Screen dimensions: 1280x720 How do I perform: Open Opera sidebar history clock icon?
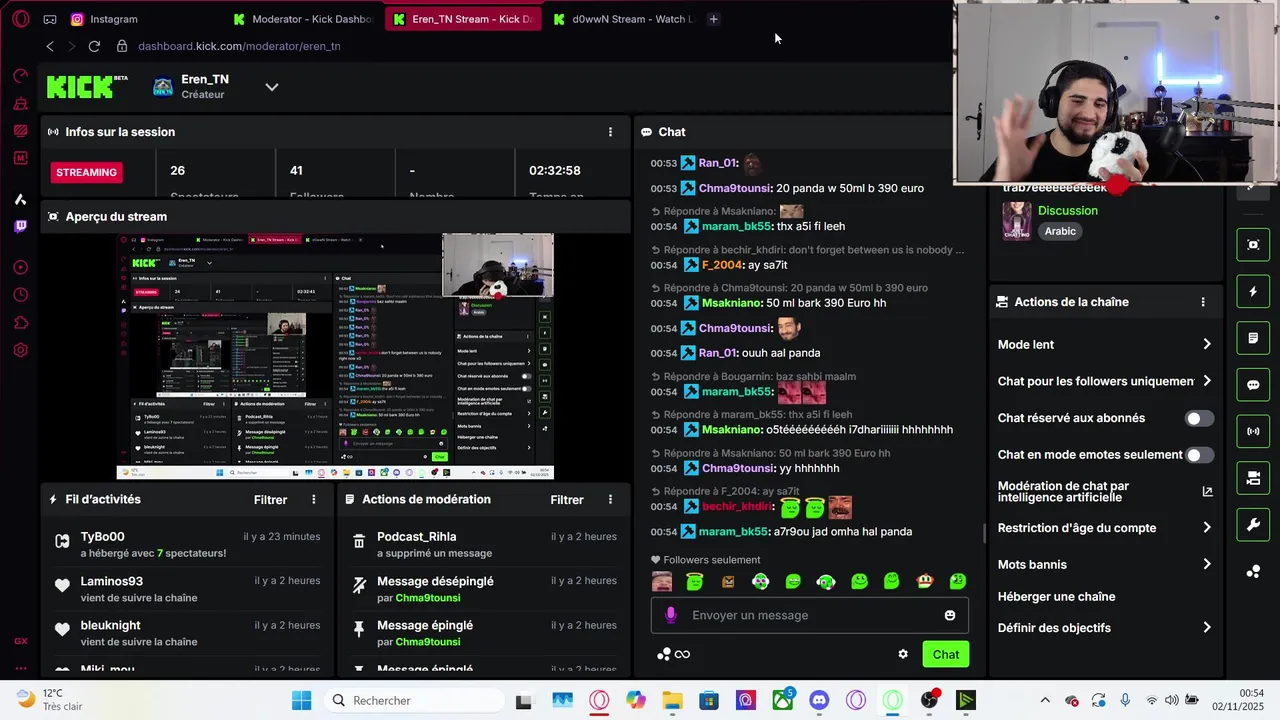[20, 295]
